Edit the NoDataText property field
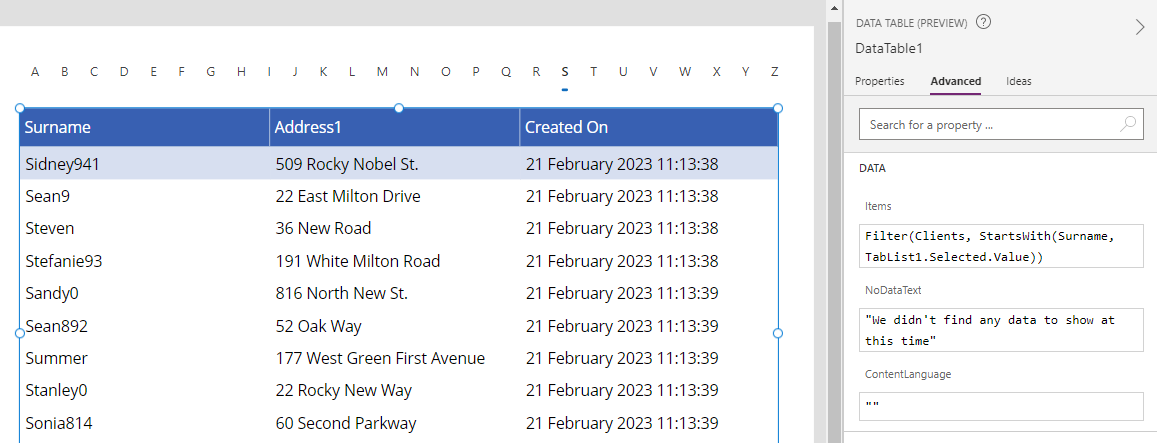Image resolution: width=1157 pixels, height=443 pixels. click(1000, 330)
